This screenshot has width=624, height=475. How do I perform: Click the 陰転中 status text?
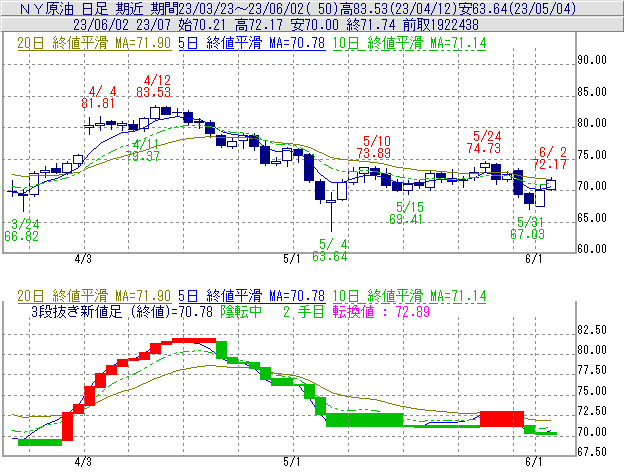click(x=242, y=311)
